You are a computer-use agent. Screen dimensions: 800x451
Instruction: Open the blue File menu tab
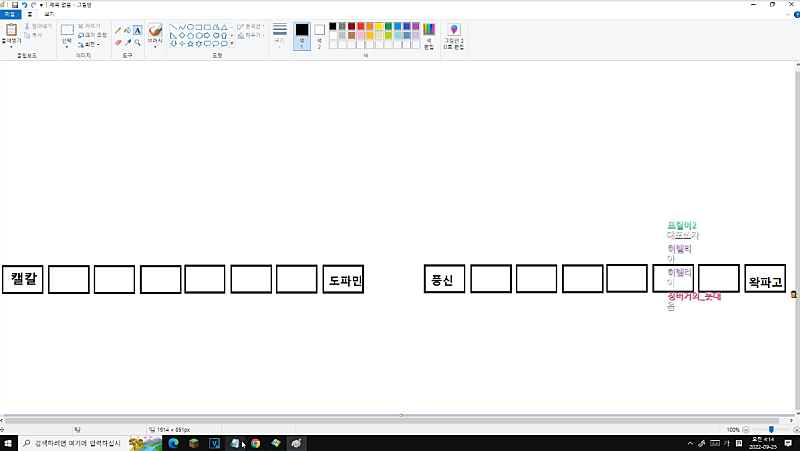tap(10, 14)
